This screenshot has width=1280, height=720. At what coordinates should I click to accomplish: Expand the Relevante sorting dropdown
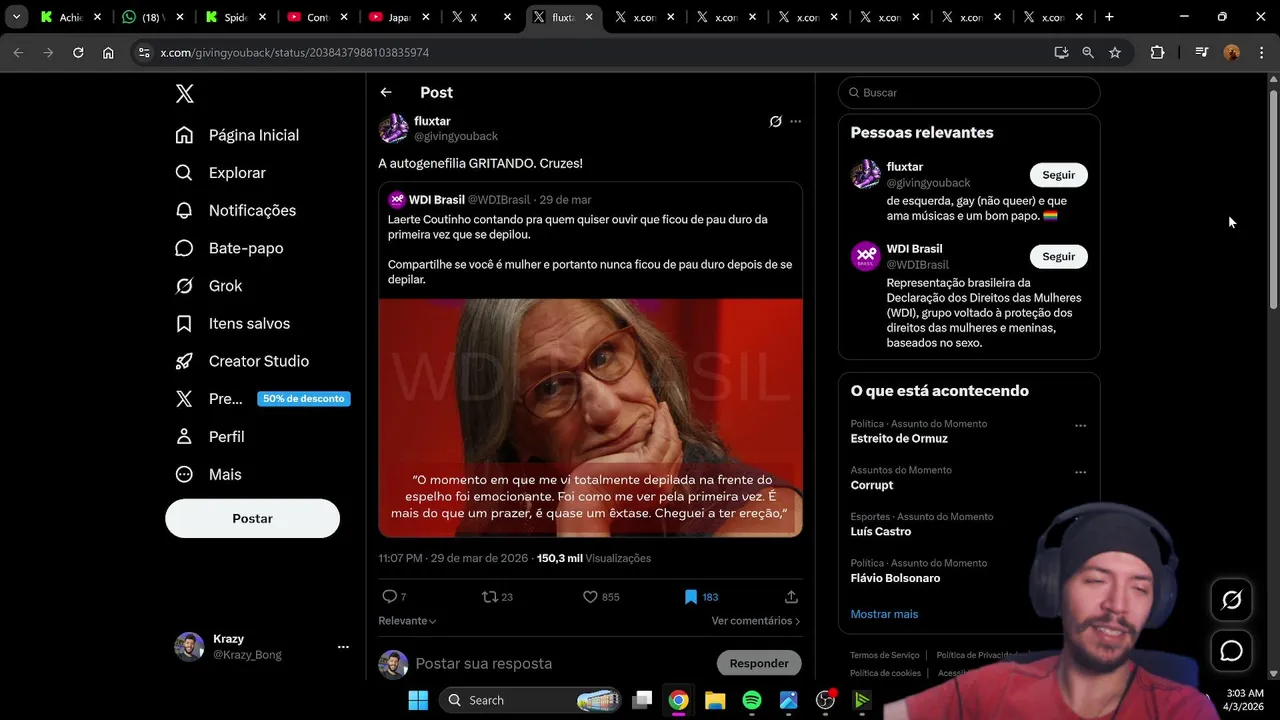[x=407, y=621]
